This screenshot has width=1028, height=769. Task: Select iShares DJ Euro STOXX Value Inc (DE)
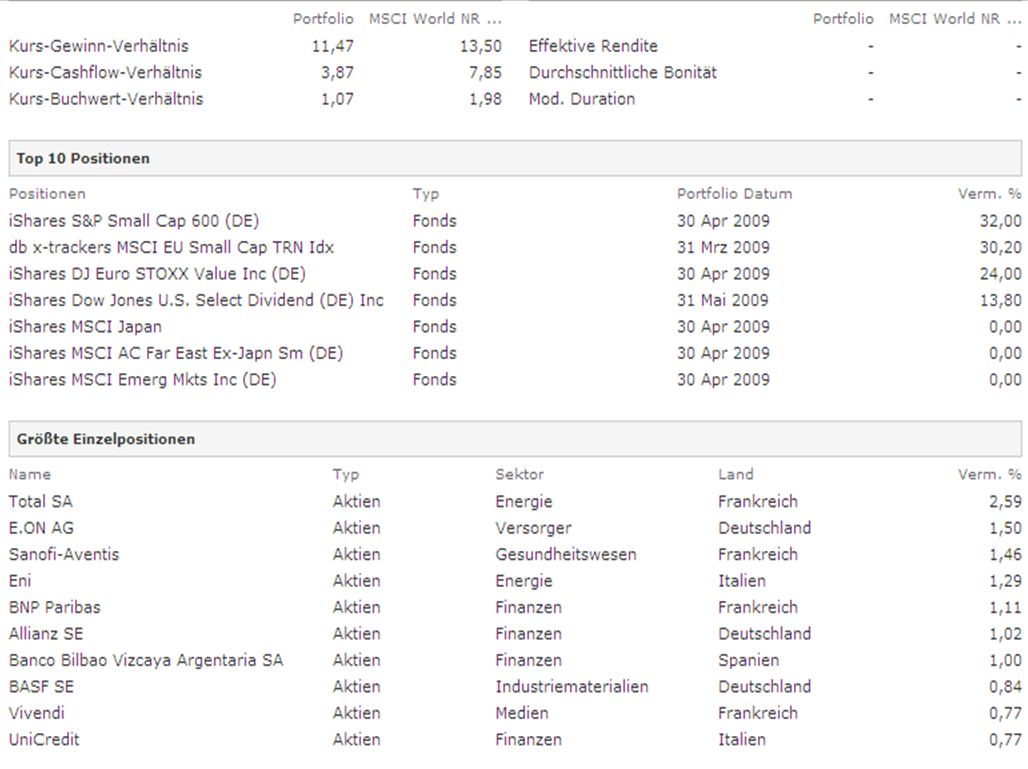[x=157, y=274]
